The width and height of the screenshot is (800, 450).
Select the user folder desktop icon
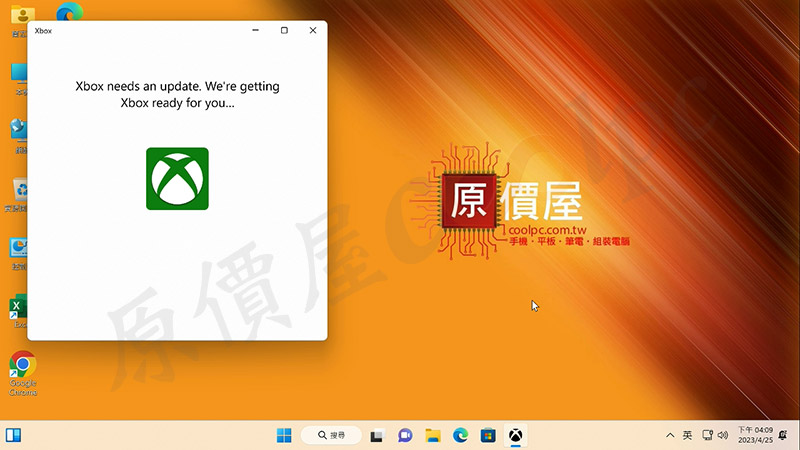pyautogui.click(x=20, y=20)
